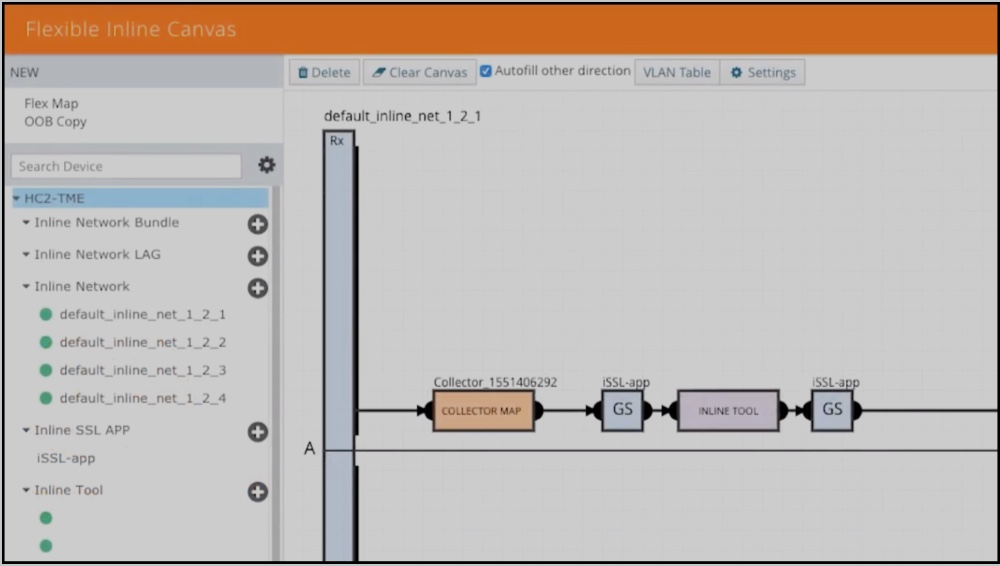Click first green dot under Inline Tool

point(46,518)
